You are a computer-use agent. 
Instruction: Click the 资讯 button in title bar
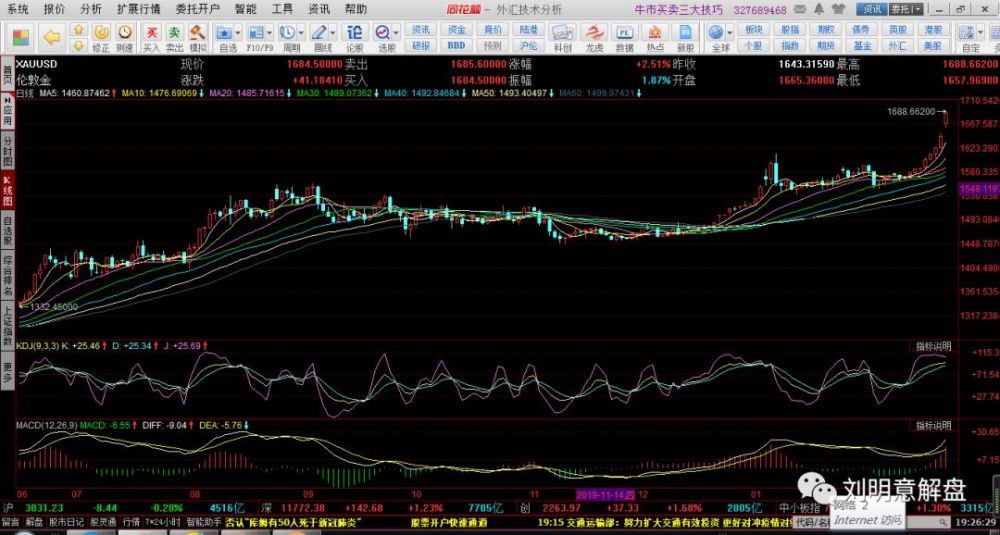coord(873,8)
